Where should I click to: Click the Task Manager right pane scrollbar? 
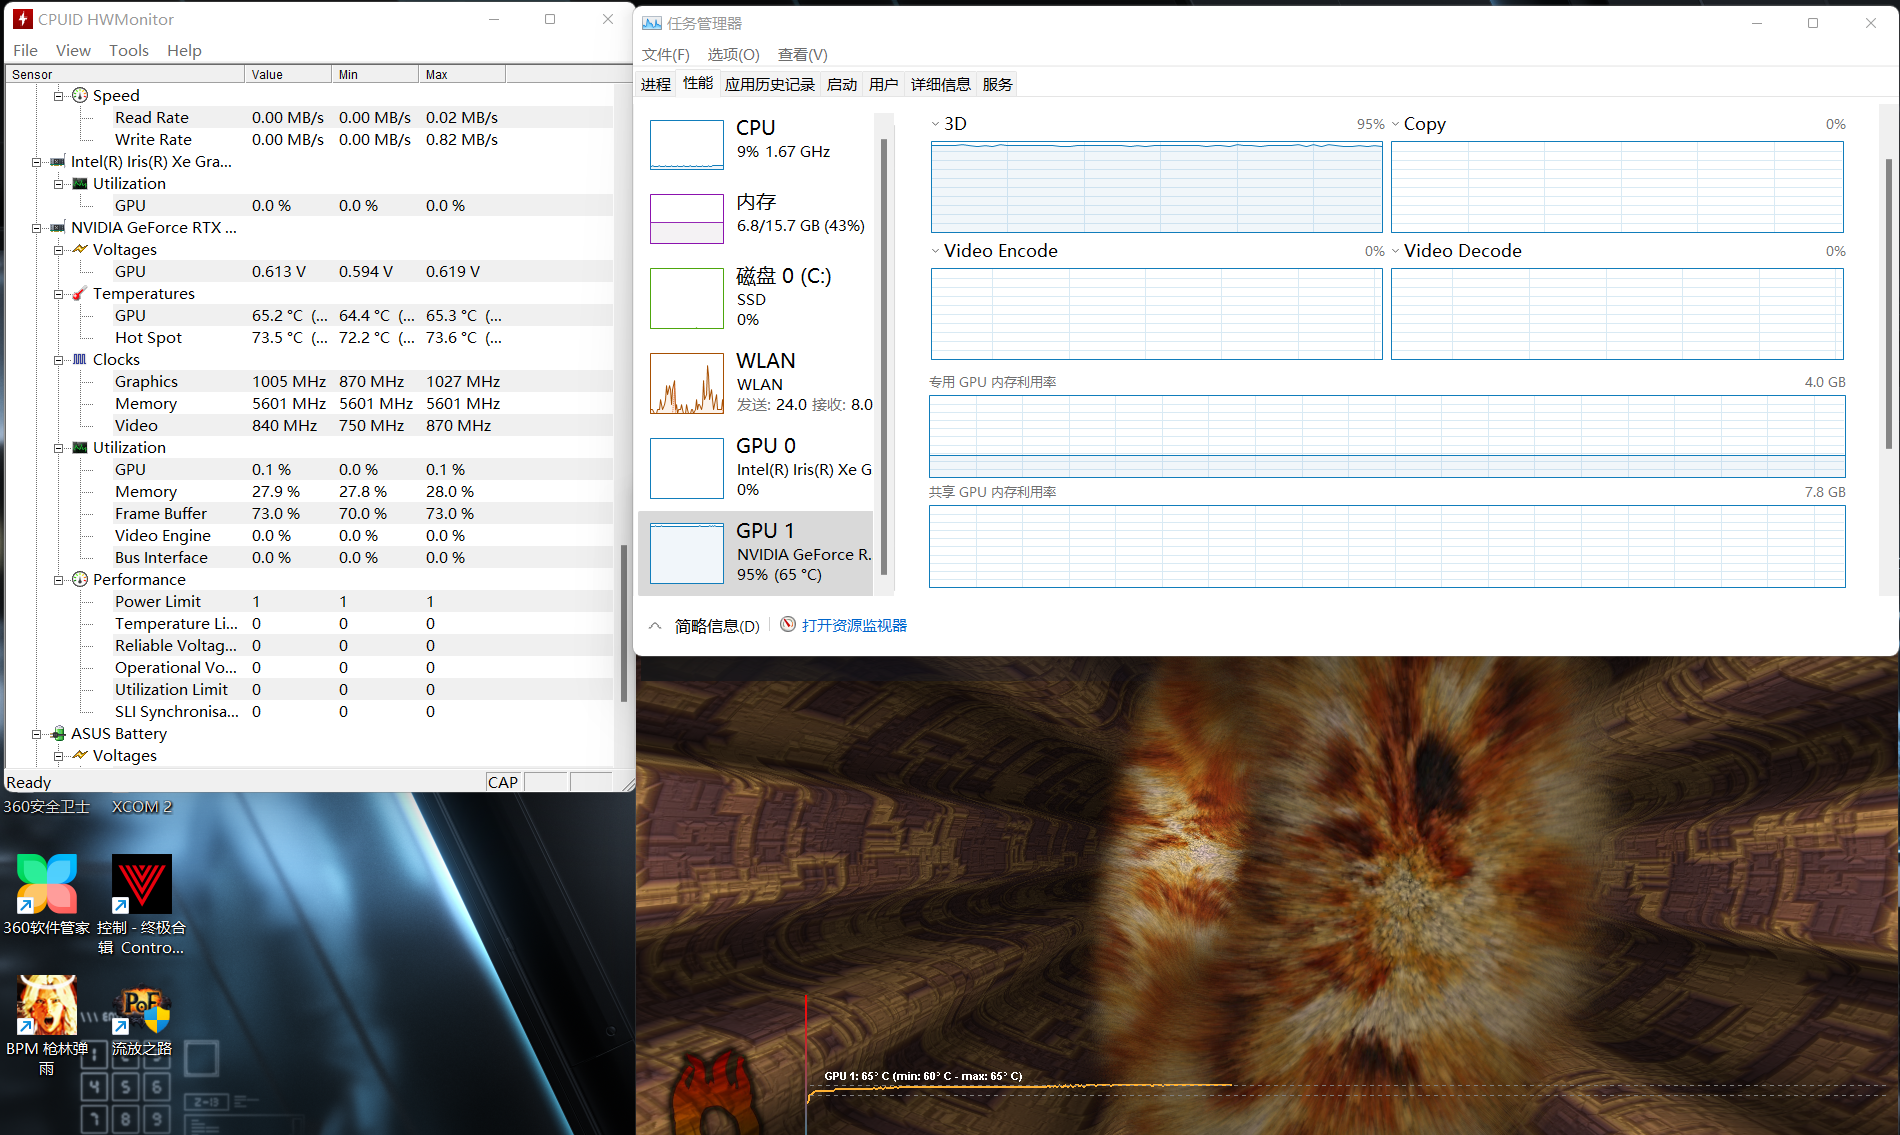(1888, 303)
